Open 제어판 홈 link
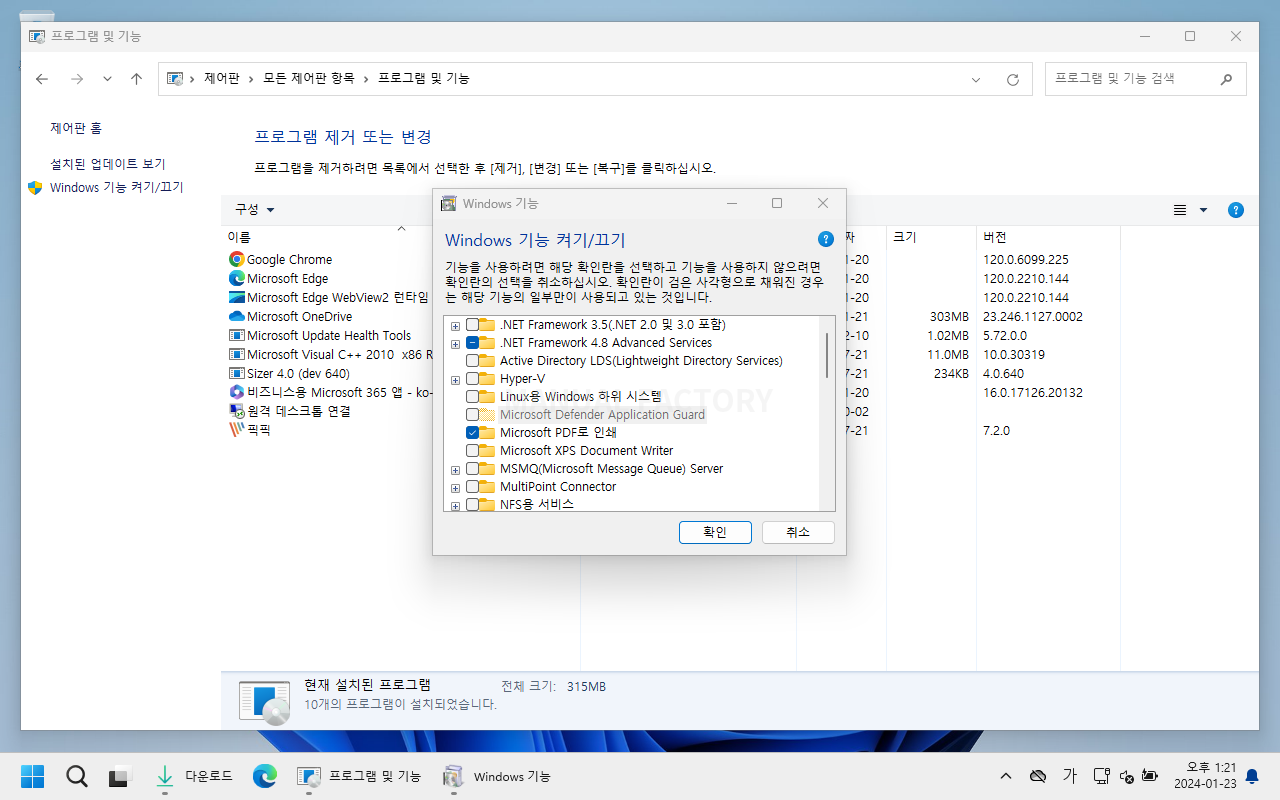The image size is (1280, 800). (x=76, y=129)
